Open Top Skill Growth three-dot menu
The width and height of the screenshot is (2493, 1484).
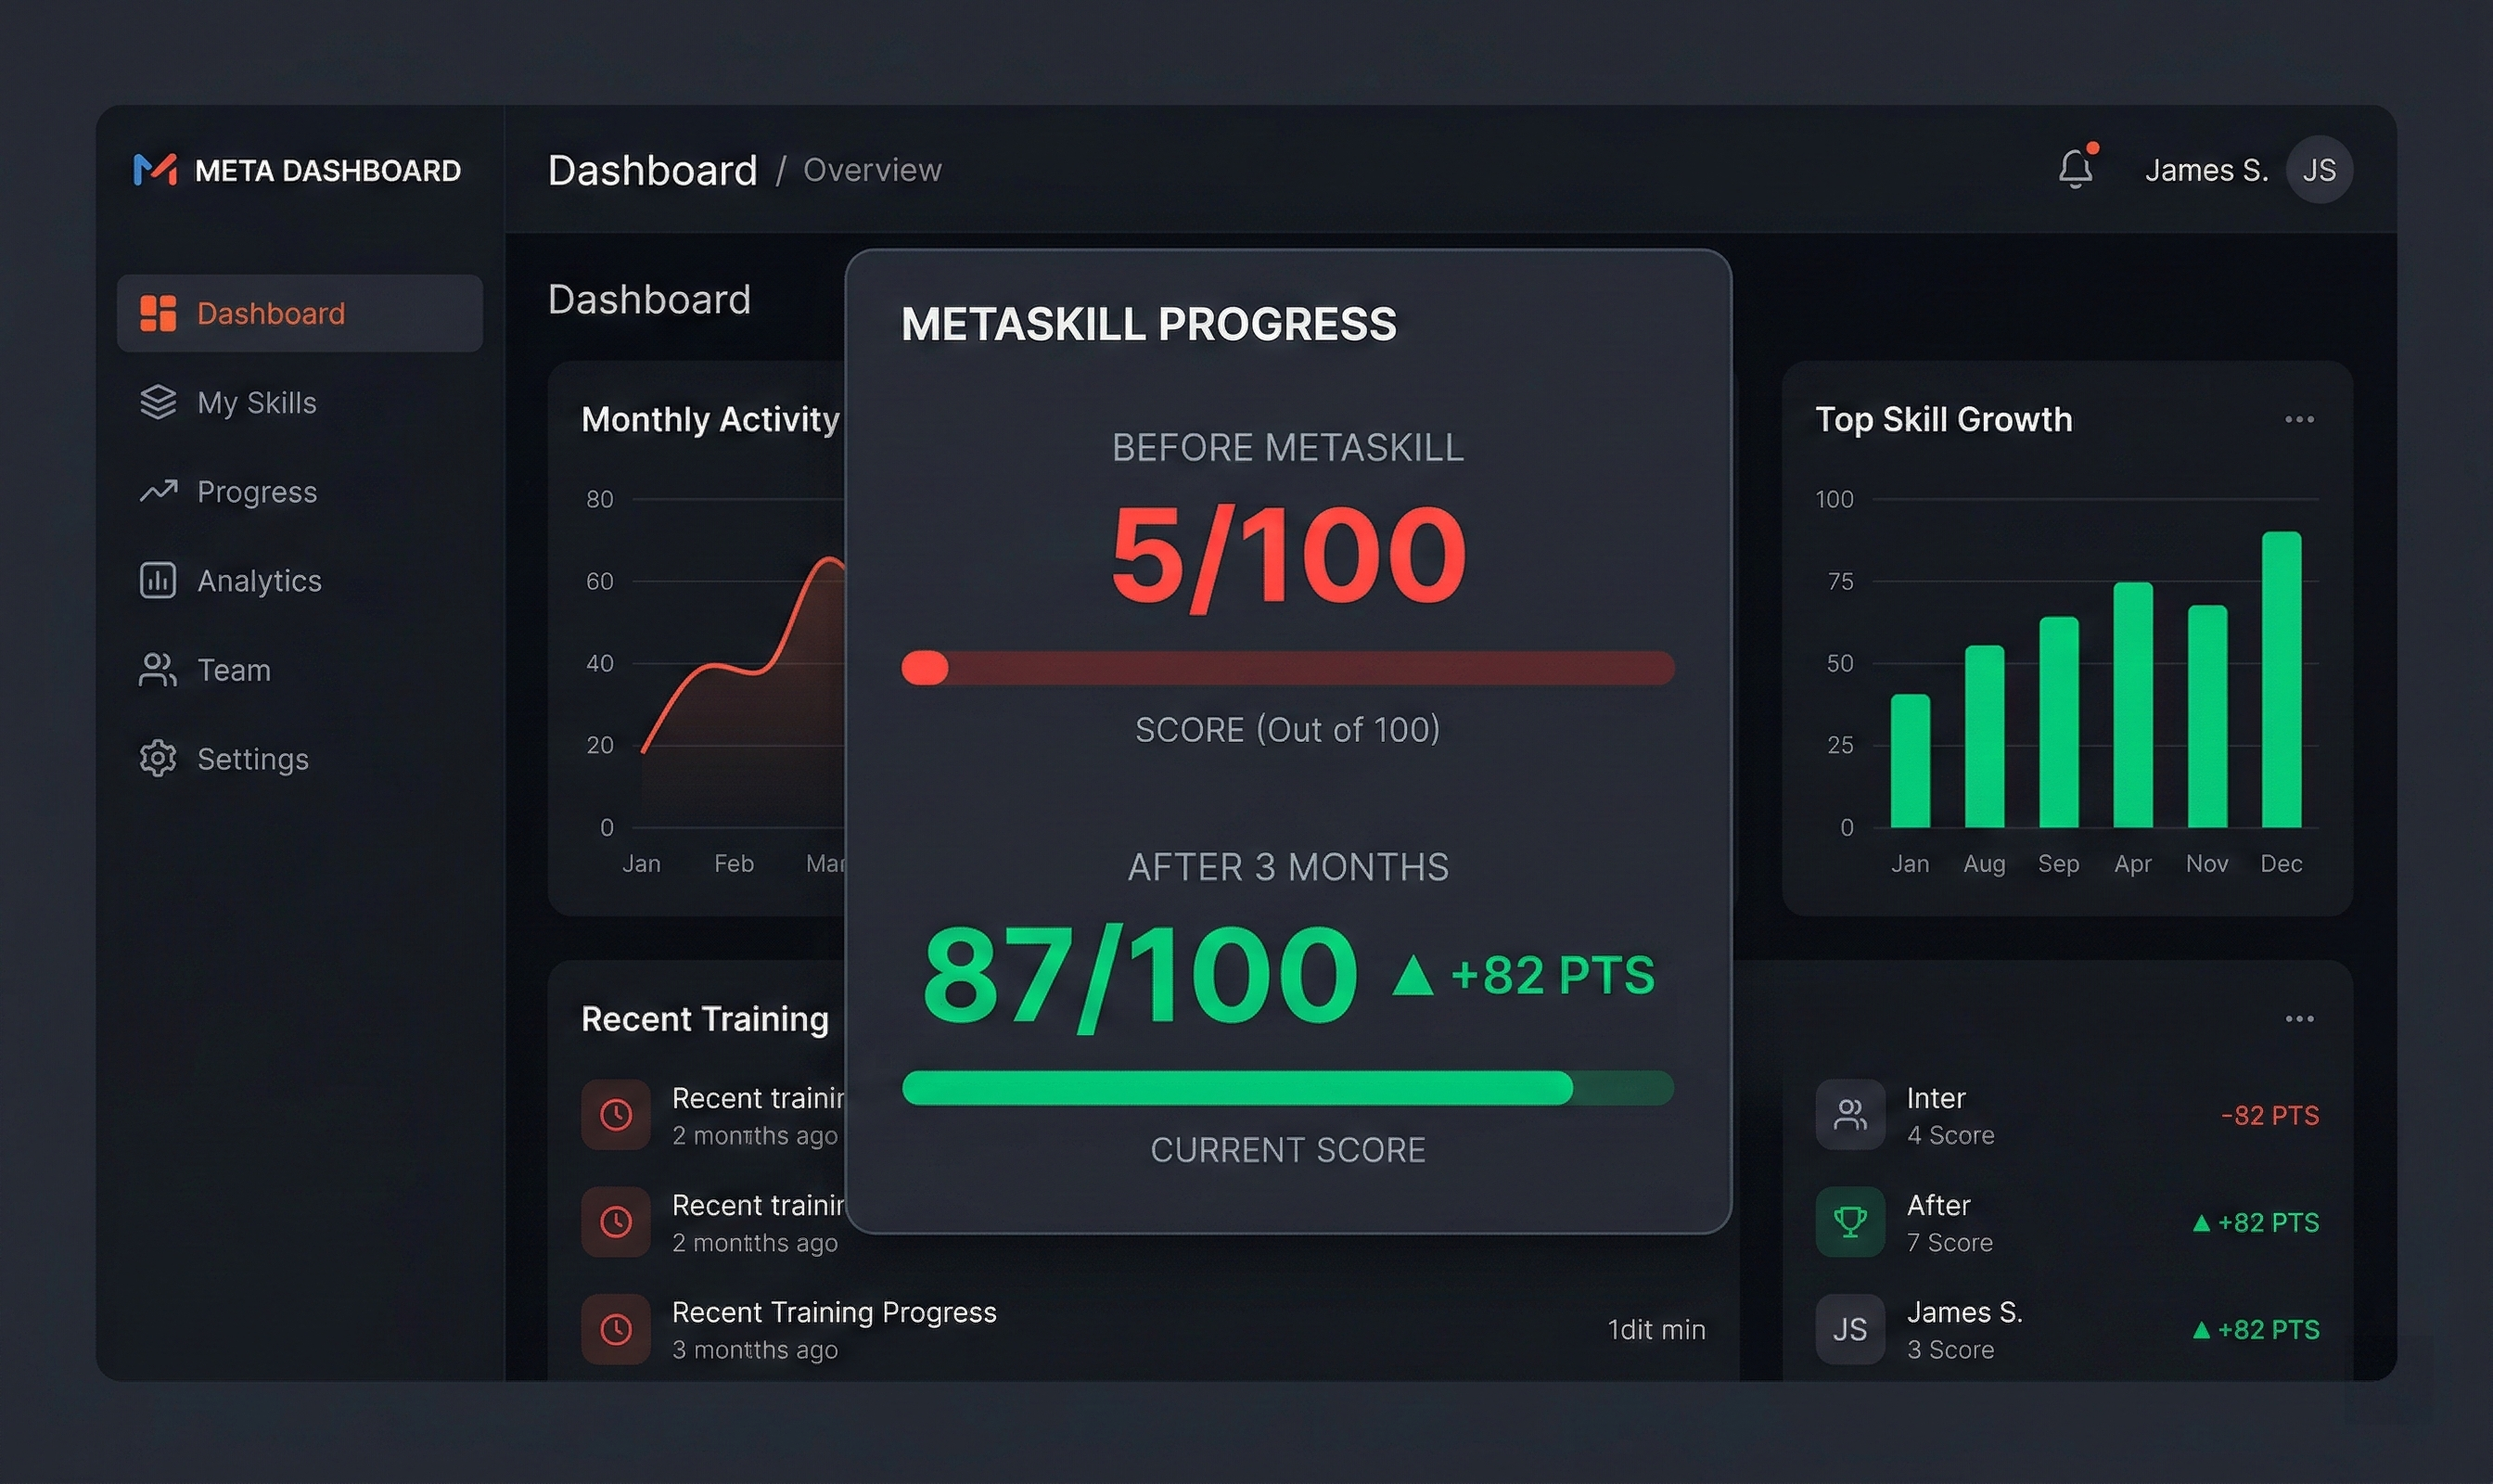[2298, 419]
